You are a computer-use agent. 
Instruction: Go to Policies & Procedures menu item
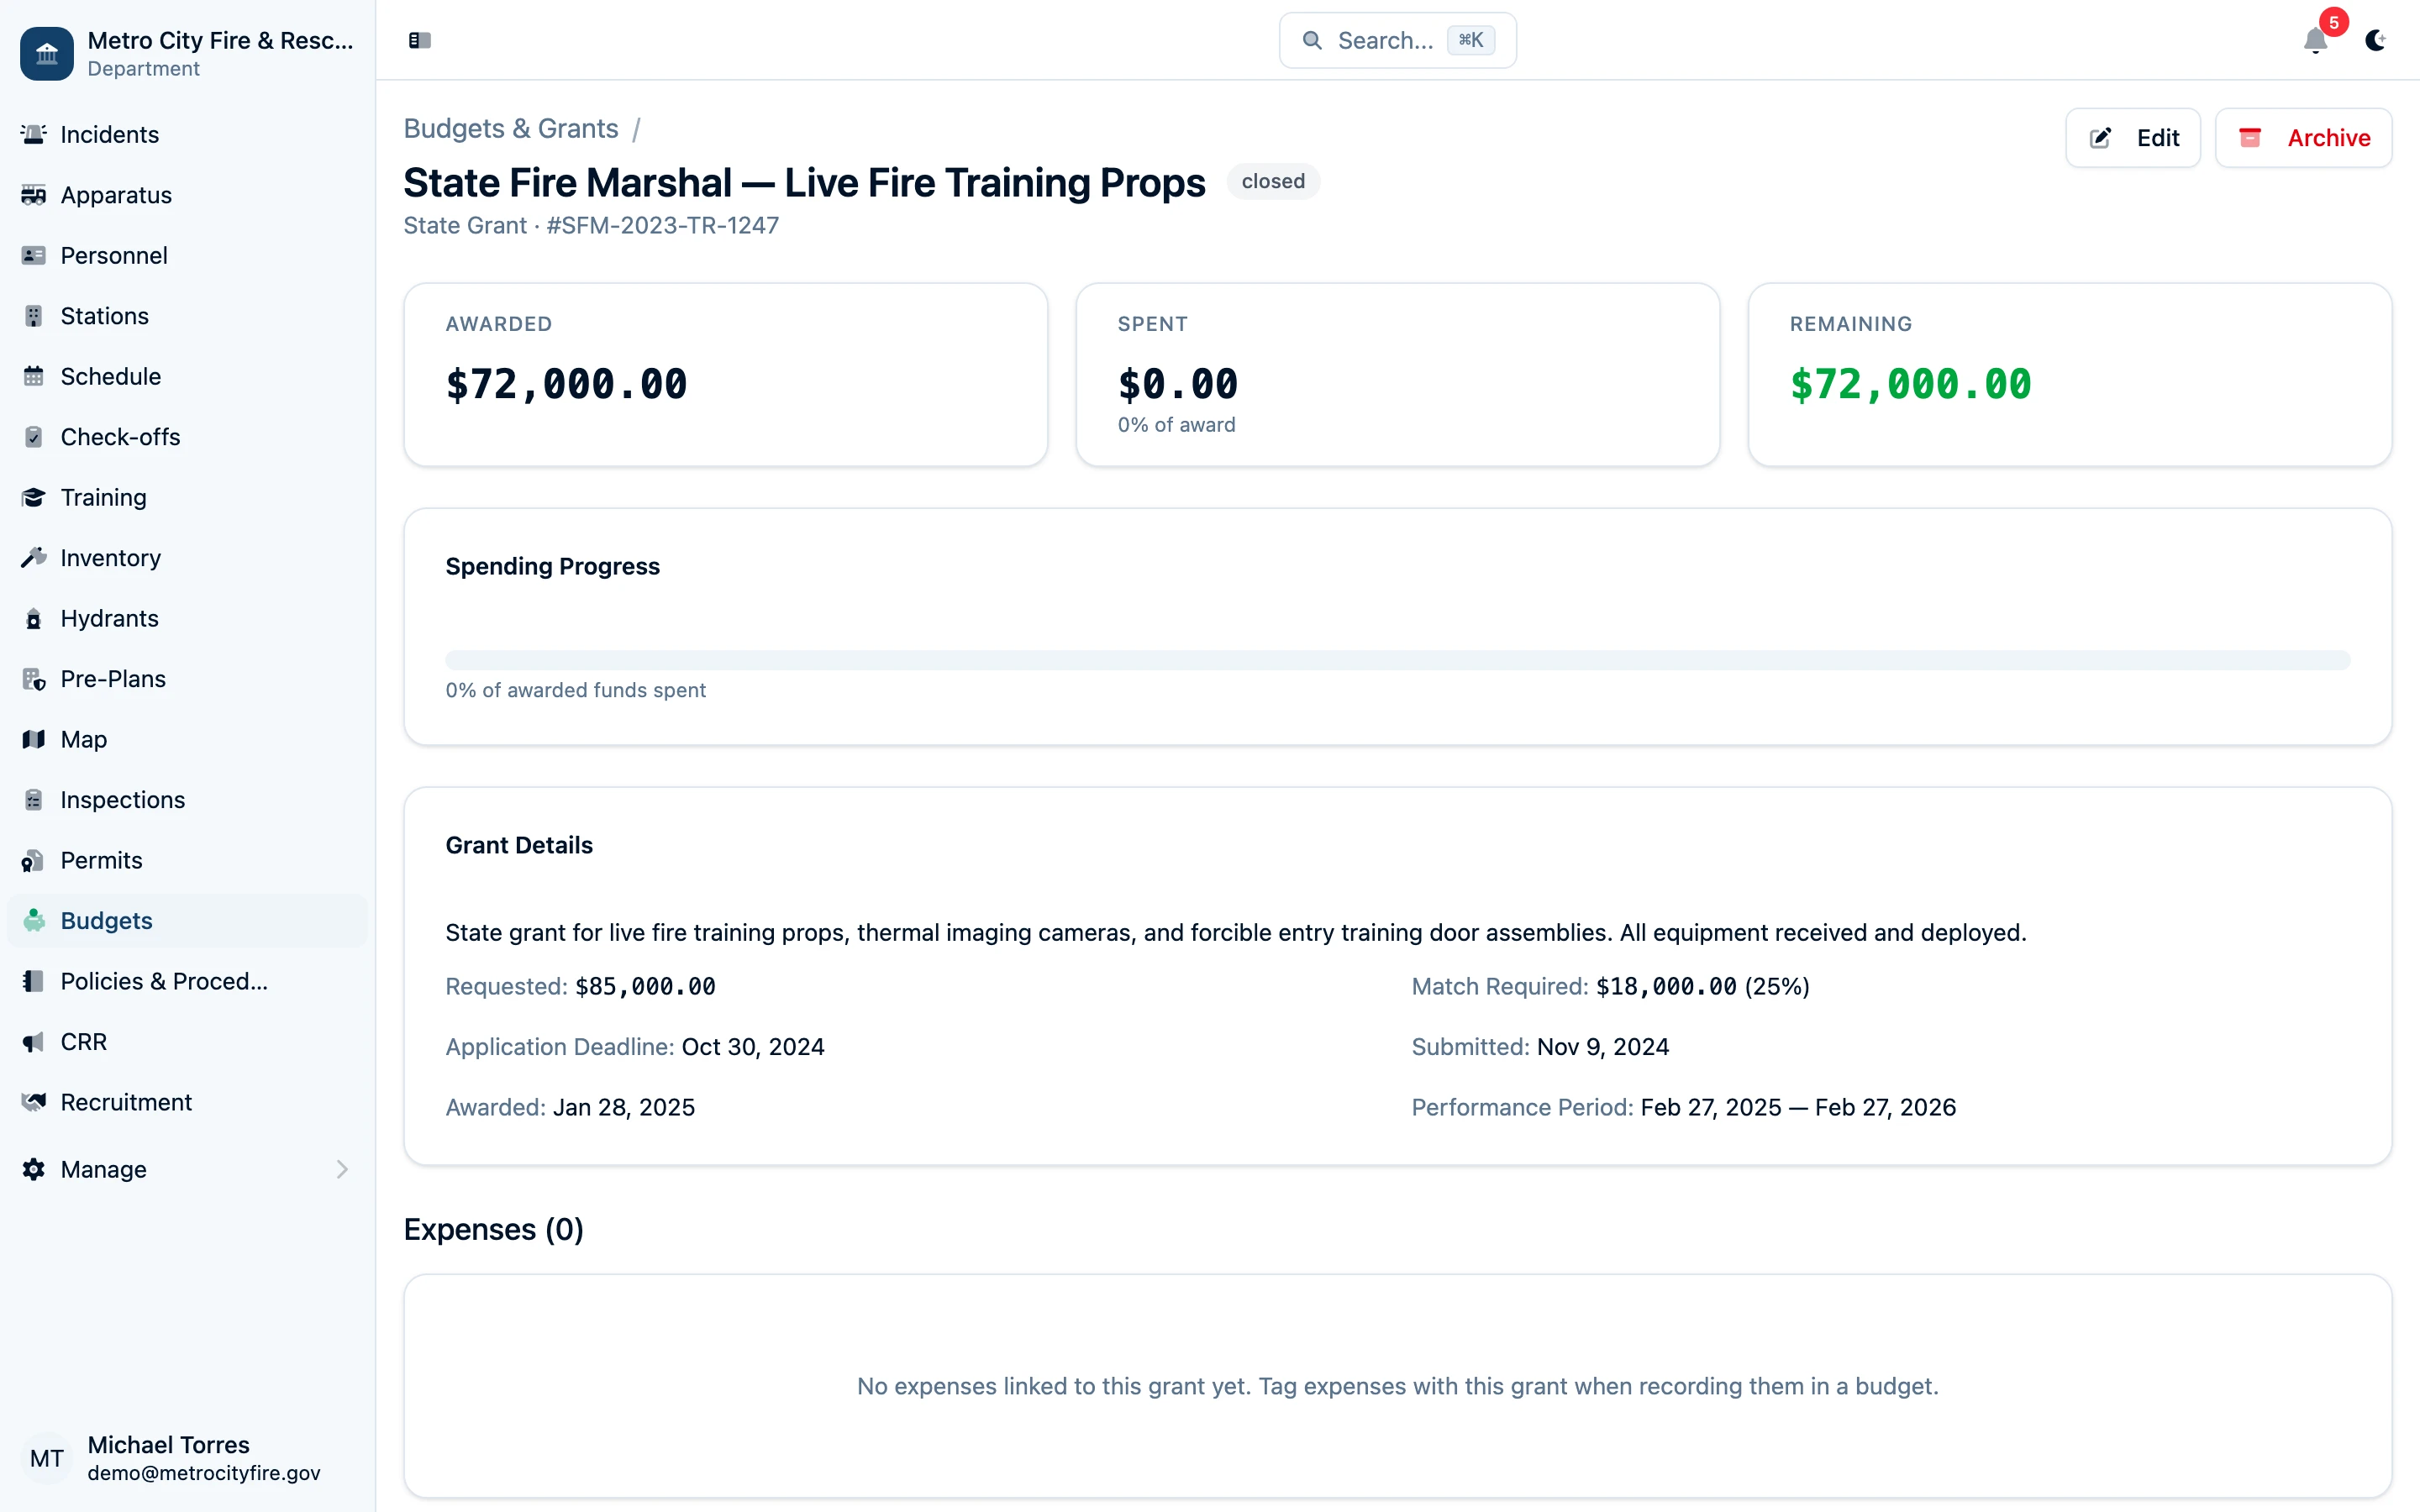(164, 981)
